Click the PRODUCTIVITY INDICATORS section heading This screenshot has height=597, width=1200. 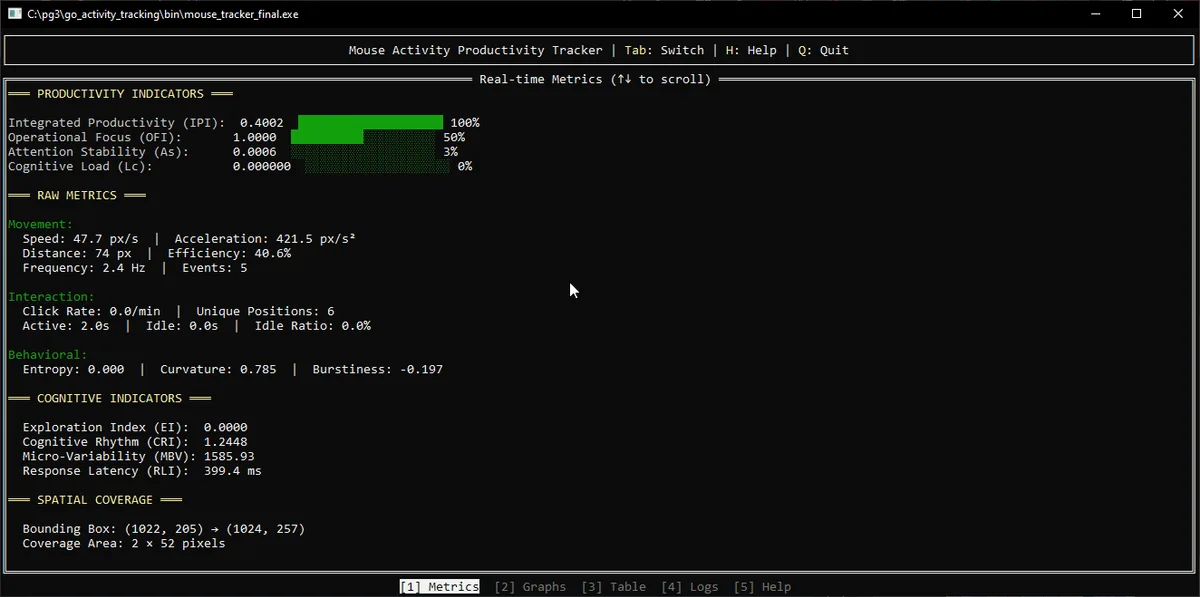120,94
